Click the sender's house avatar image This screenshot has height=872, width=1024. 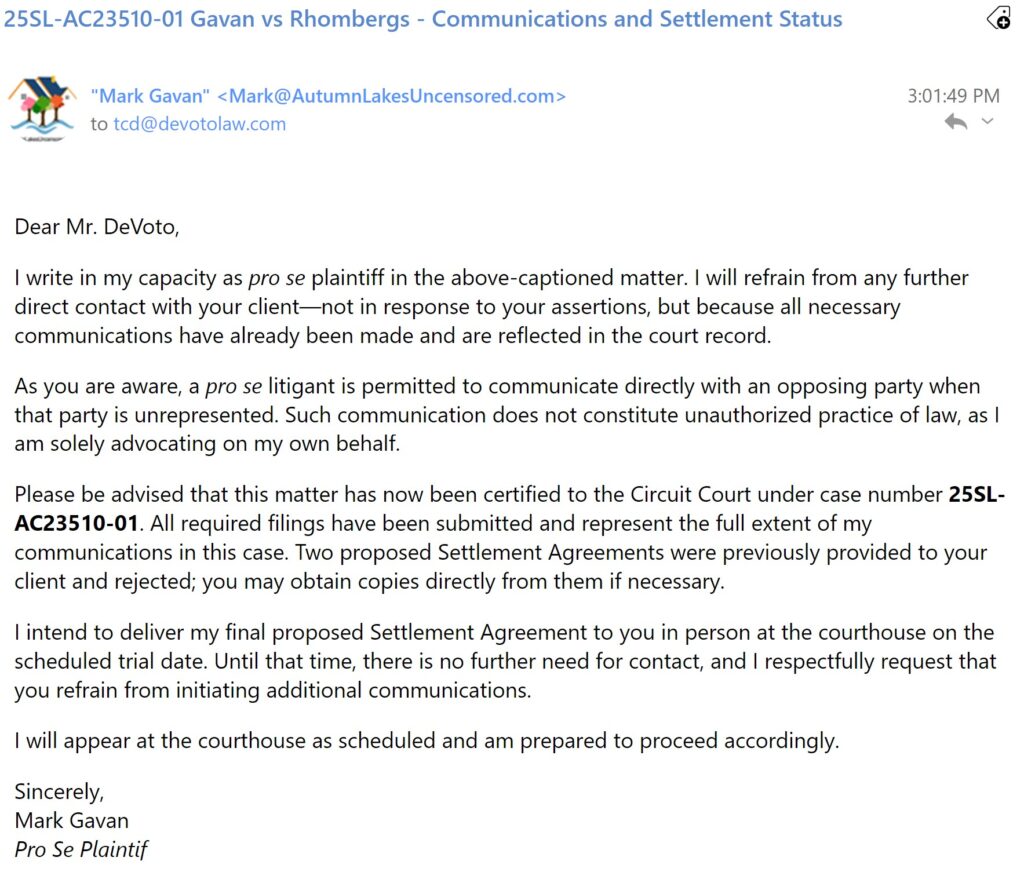click(42, 109)
